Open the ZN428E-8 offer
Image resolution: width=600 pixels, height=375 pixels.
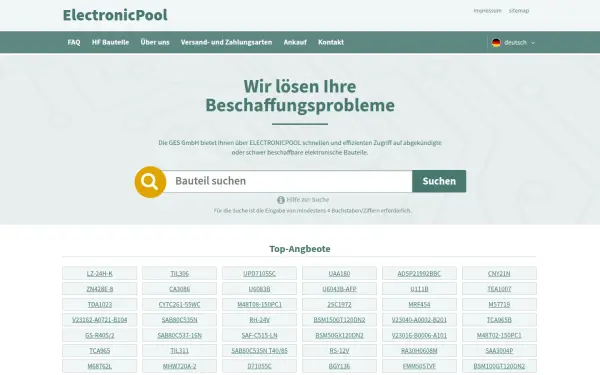(99, 289)
